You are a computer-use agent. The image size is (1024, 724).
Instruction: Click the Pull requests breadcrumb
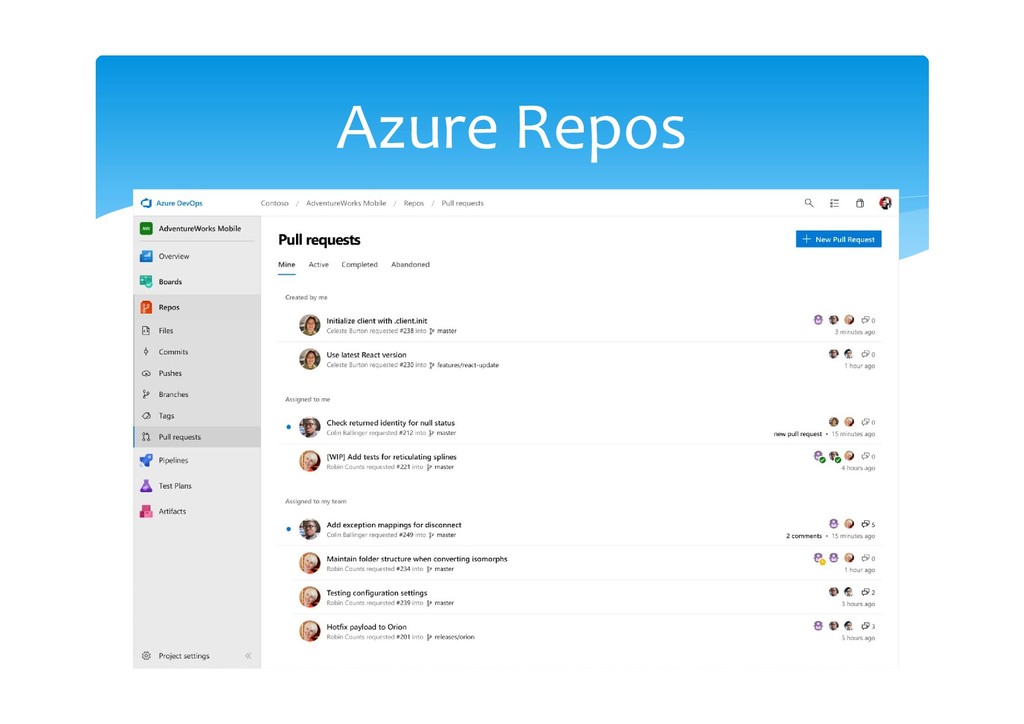(462, 203)
